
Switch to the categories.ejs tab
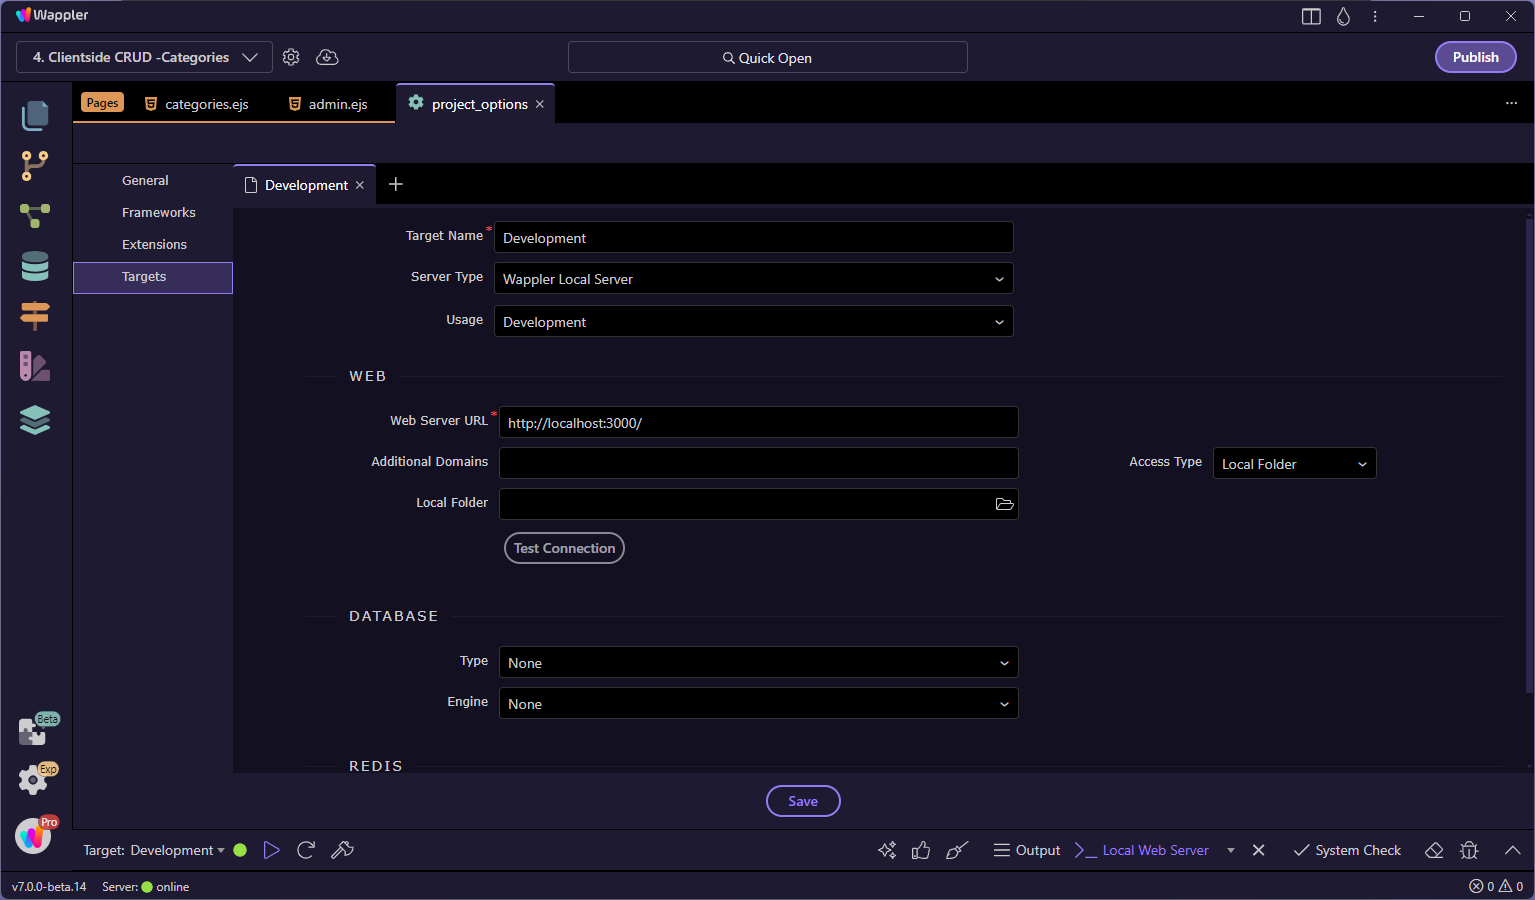pos(205,103)
